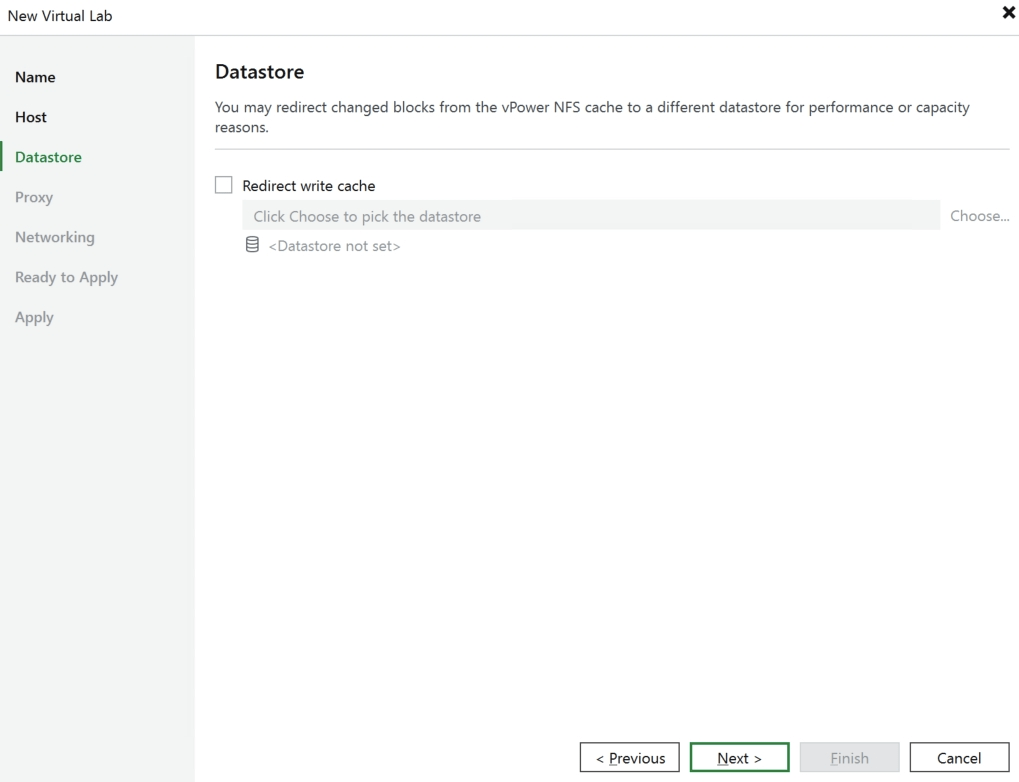Screen dimensions: 1019x782
Task: Go to the Host wizard step
Action: coord(31,117)
